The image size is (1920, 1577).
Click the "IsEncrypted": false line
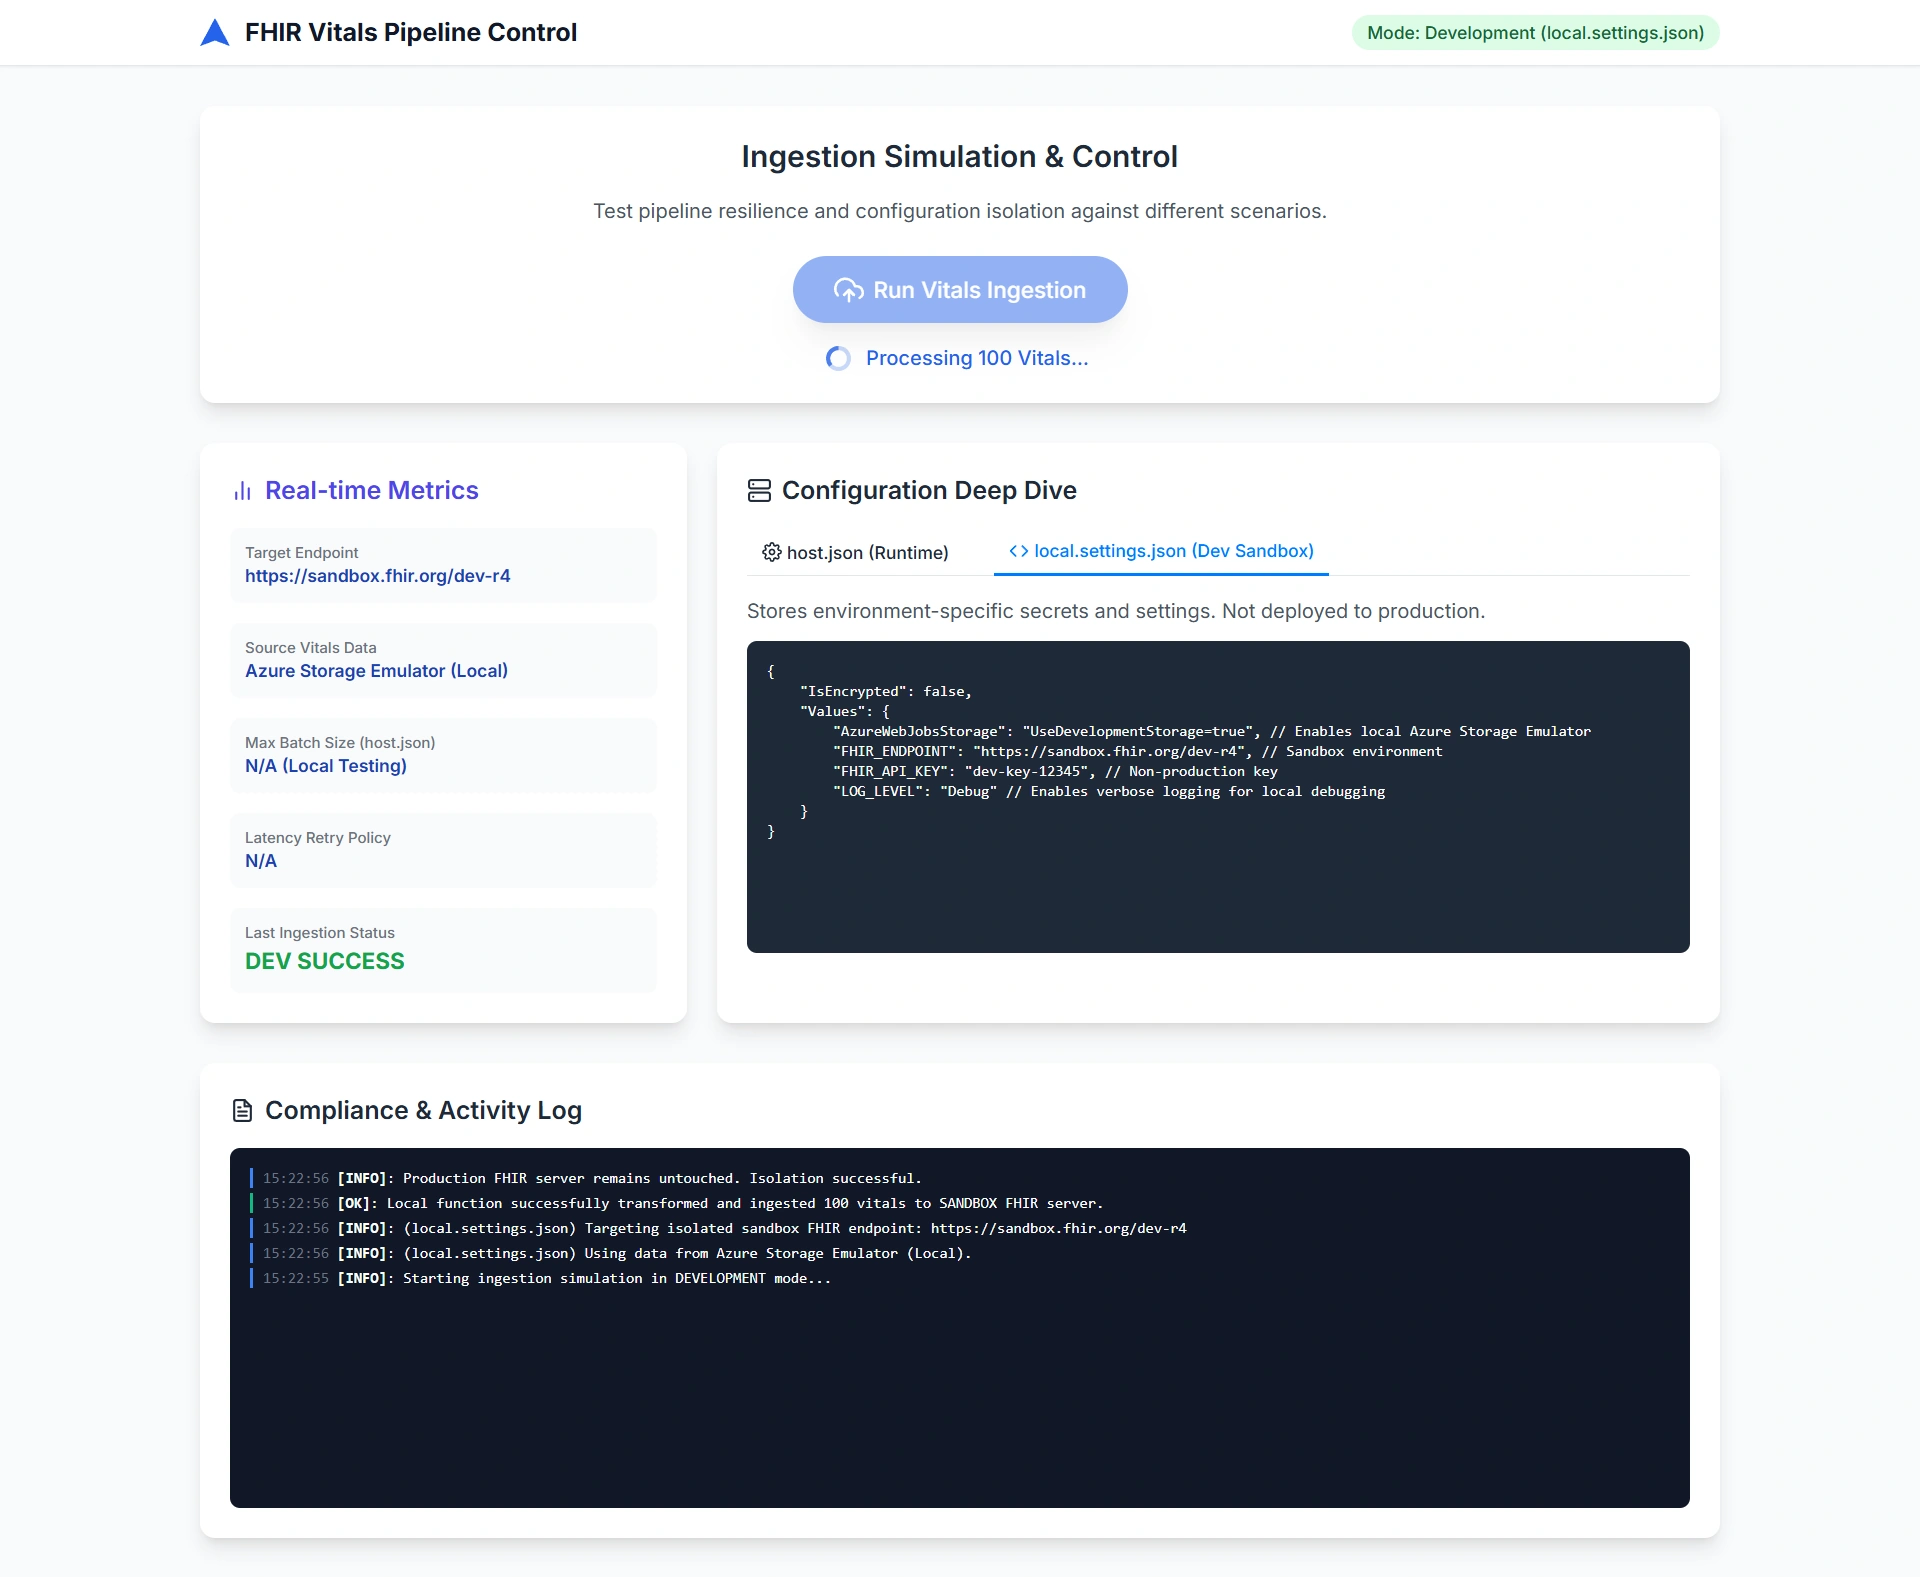[885, 691]
